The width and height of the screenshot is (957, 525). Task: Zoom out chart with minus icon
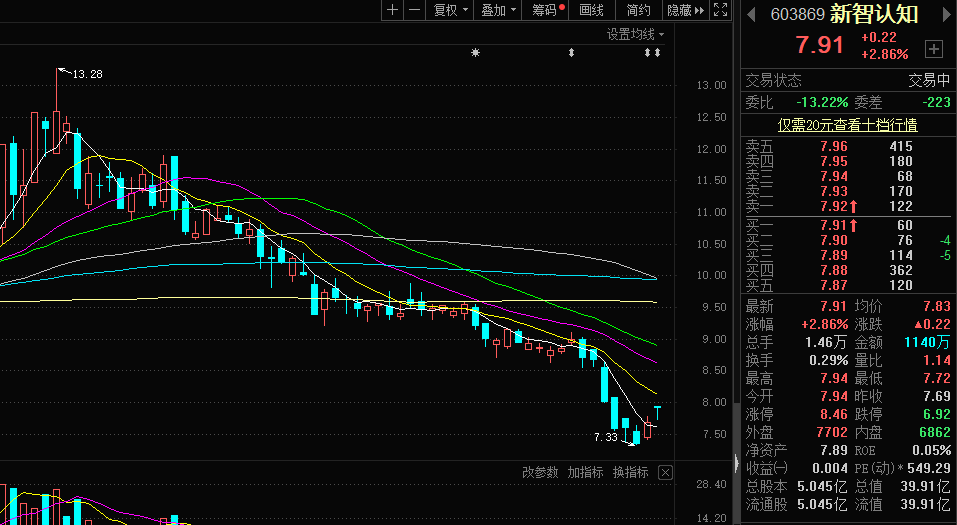tap(414, 10)
